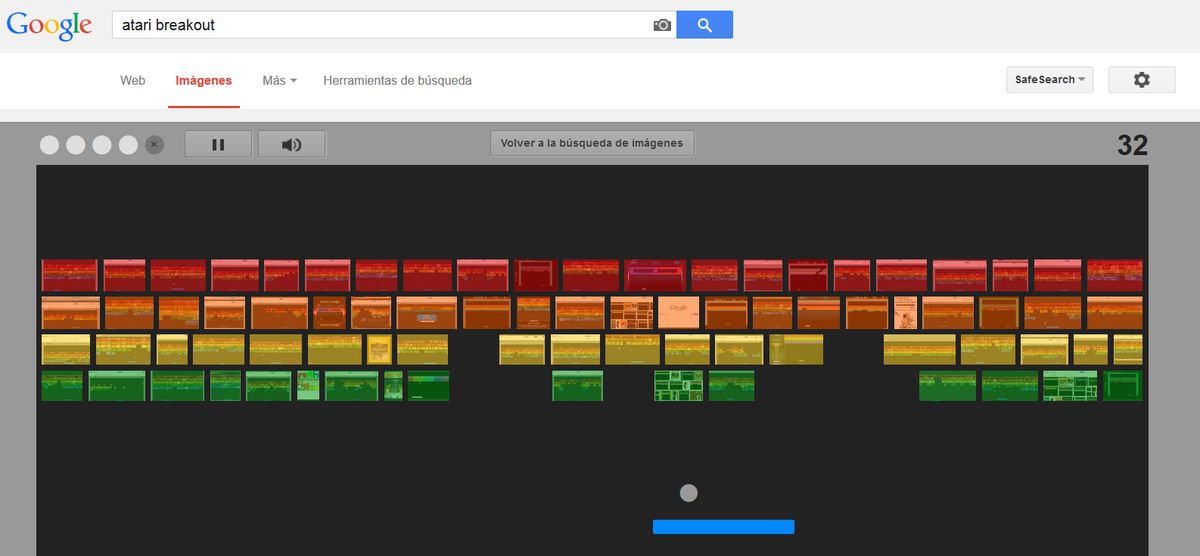Open the Más dropdown menu
Viewport: 1200px width, 556px height.
pos(280,80)
